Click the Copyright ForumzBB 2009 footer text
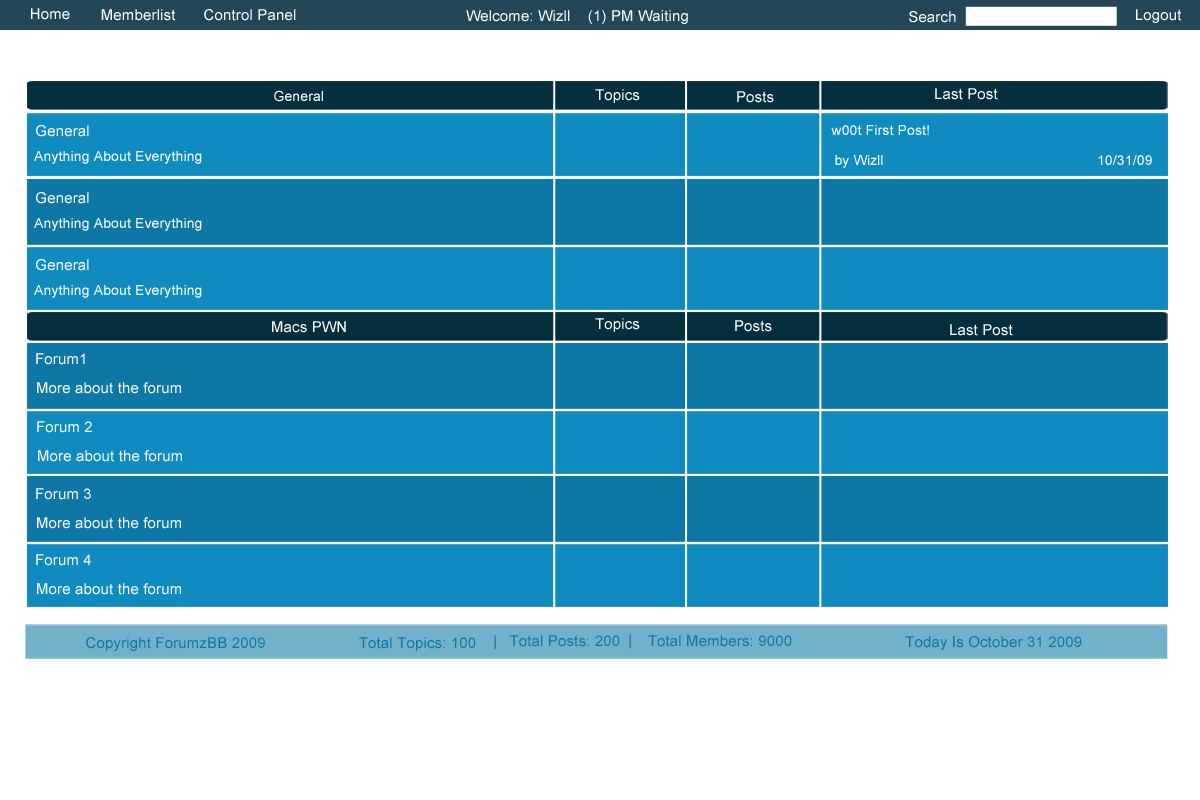1200x800 pixels. click(175, 643)
